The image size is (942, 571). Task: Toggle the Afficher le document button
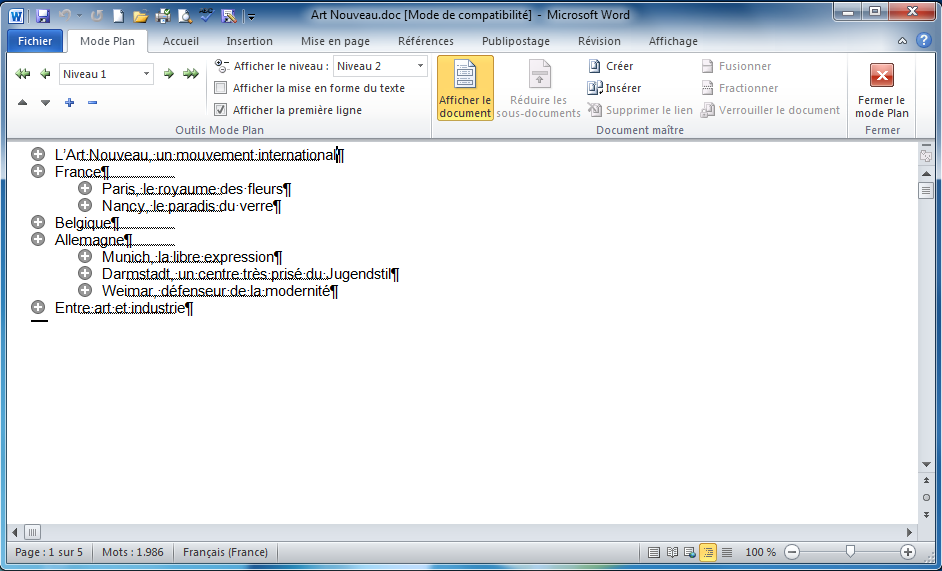click(465, 88)
